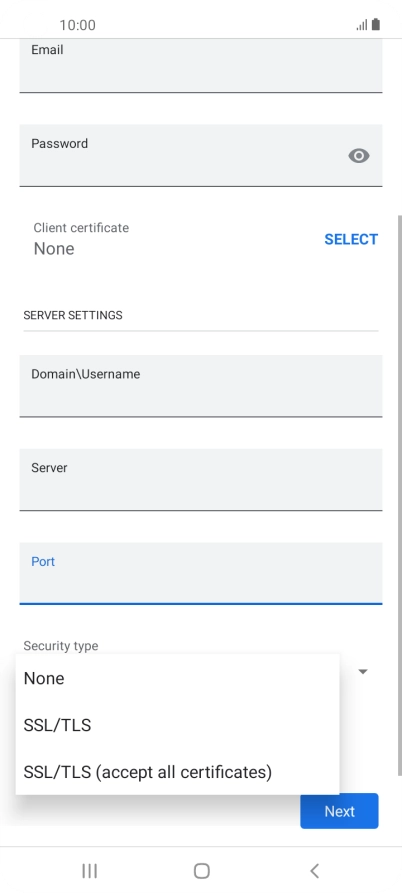Tap the home navigation icon
Viewport: 402px width, 893px height.
coord(202,871)
